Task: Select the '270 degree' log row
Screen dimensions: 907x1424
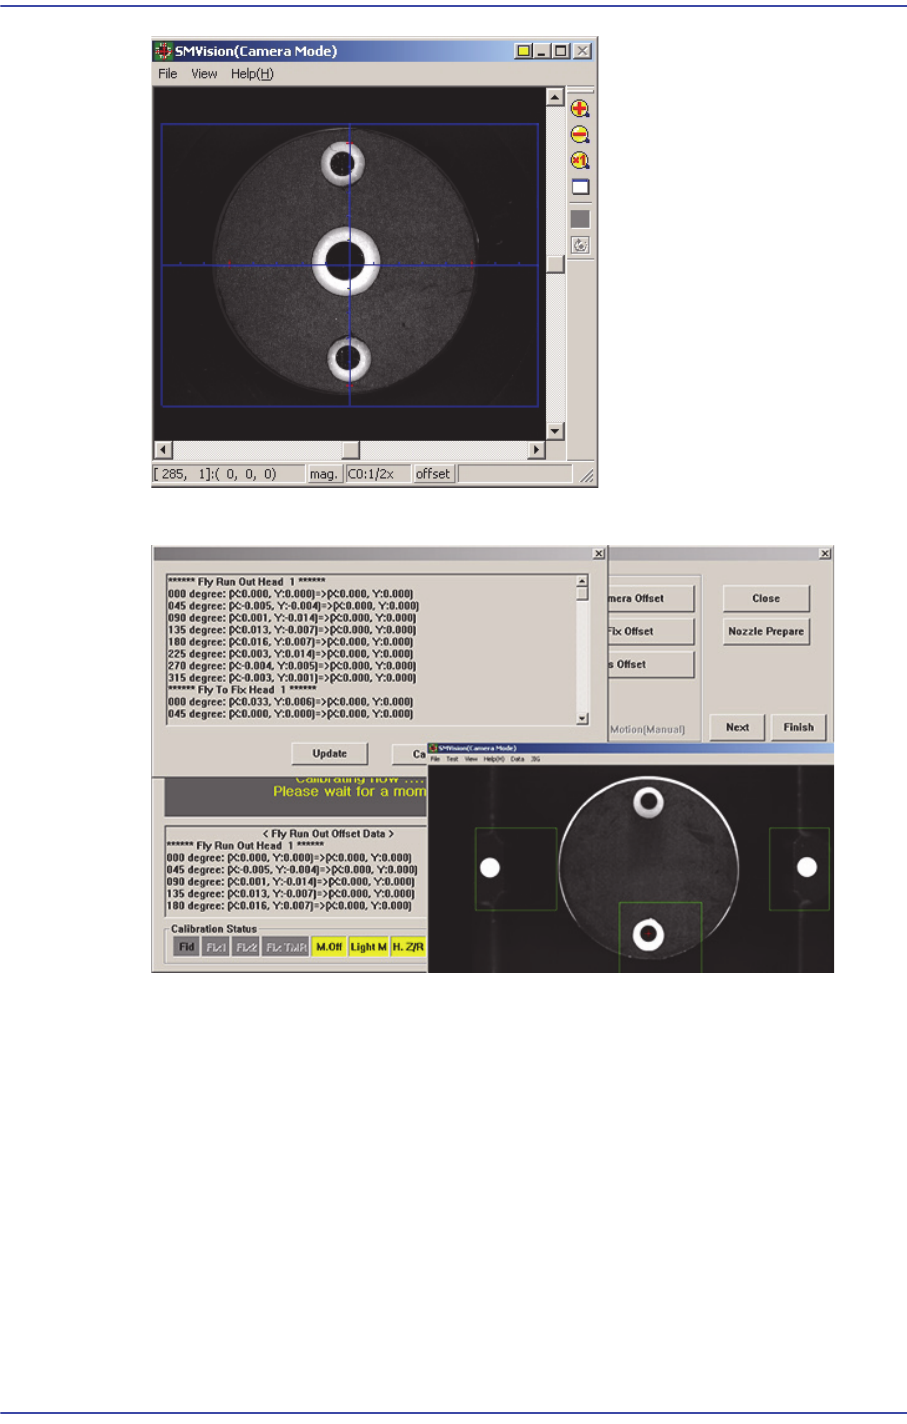Action: [291, 666]
